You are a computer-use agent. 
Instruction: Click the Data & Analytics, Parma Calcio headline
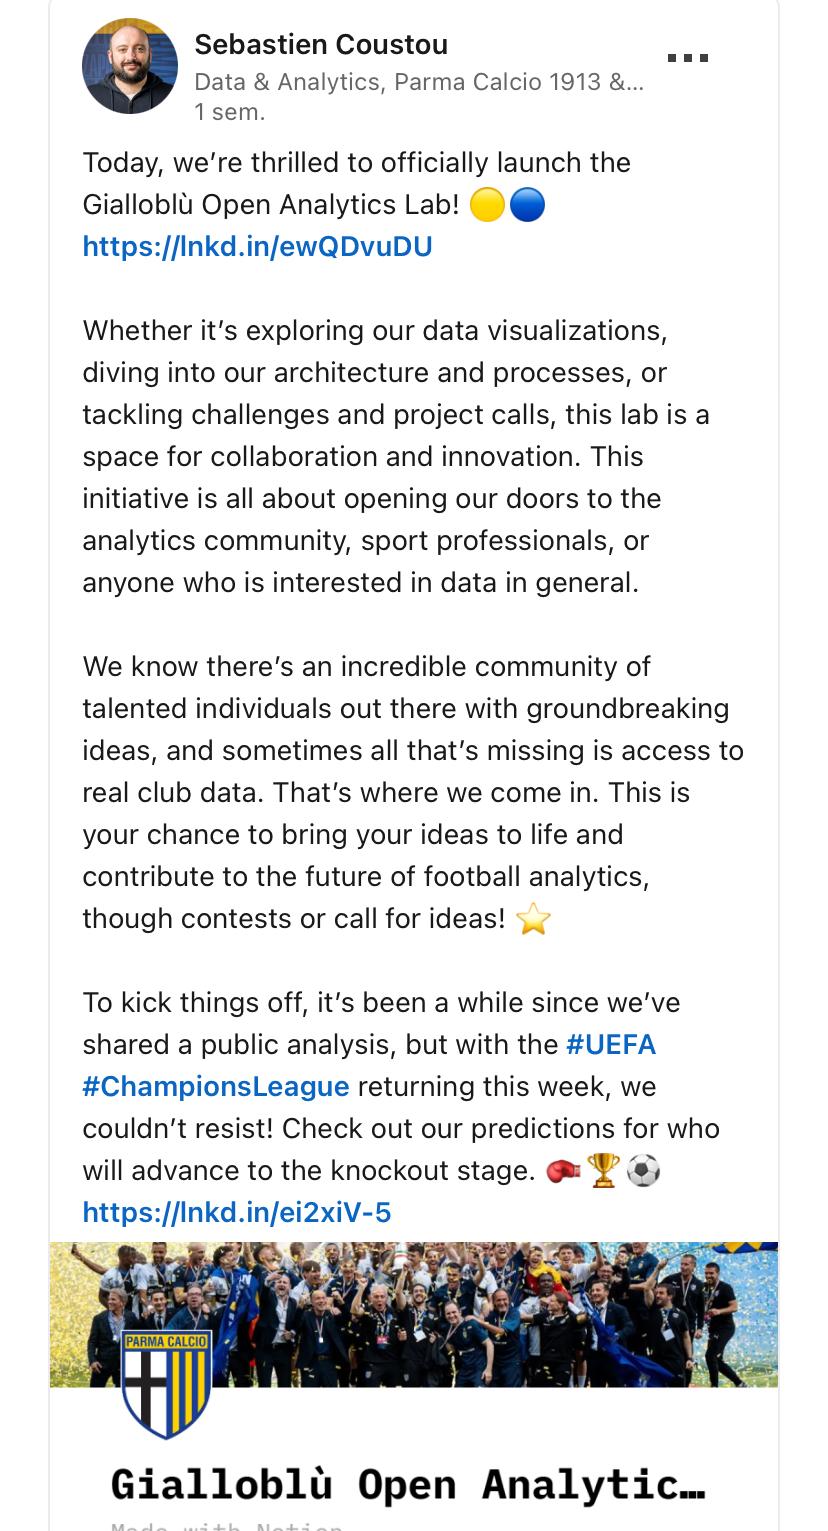[x=419, y=81]
